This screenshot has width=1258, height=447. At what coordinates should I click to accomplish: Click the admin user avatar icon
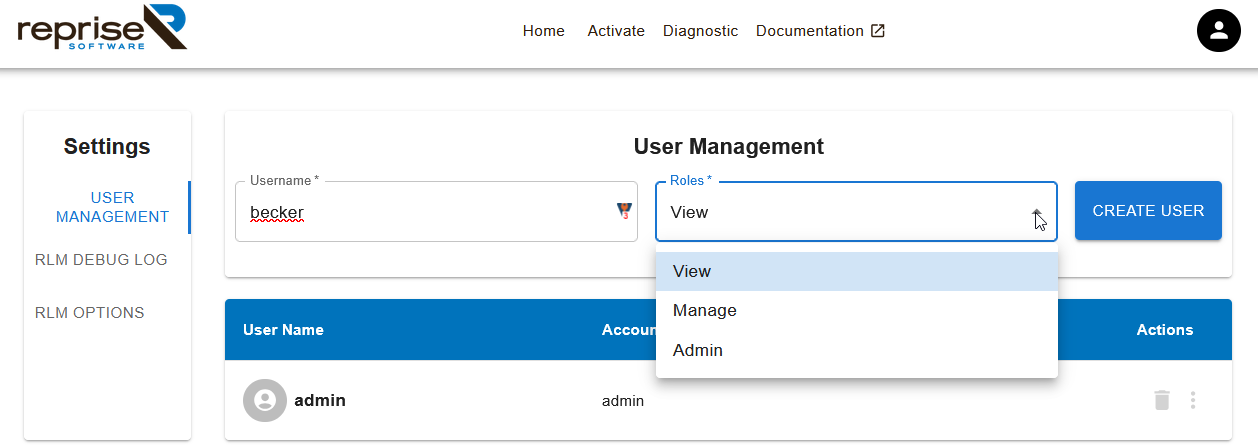click(x=264, y=400)
